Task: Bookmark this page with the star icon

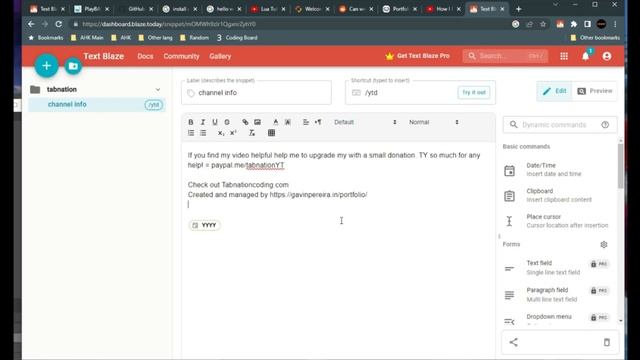Action: (x=543, y=24)
